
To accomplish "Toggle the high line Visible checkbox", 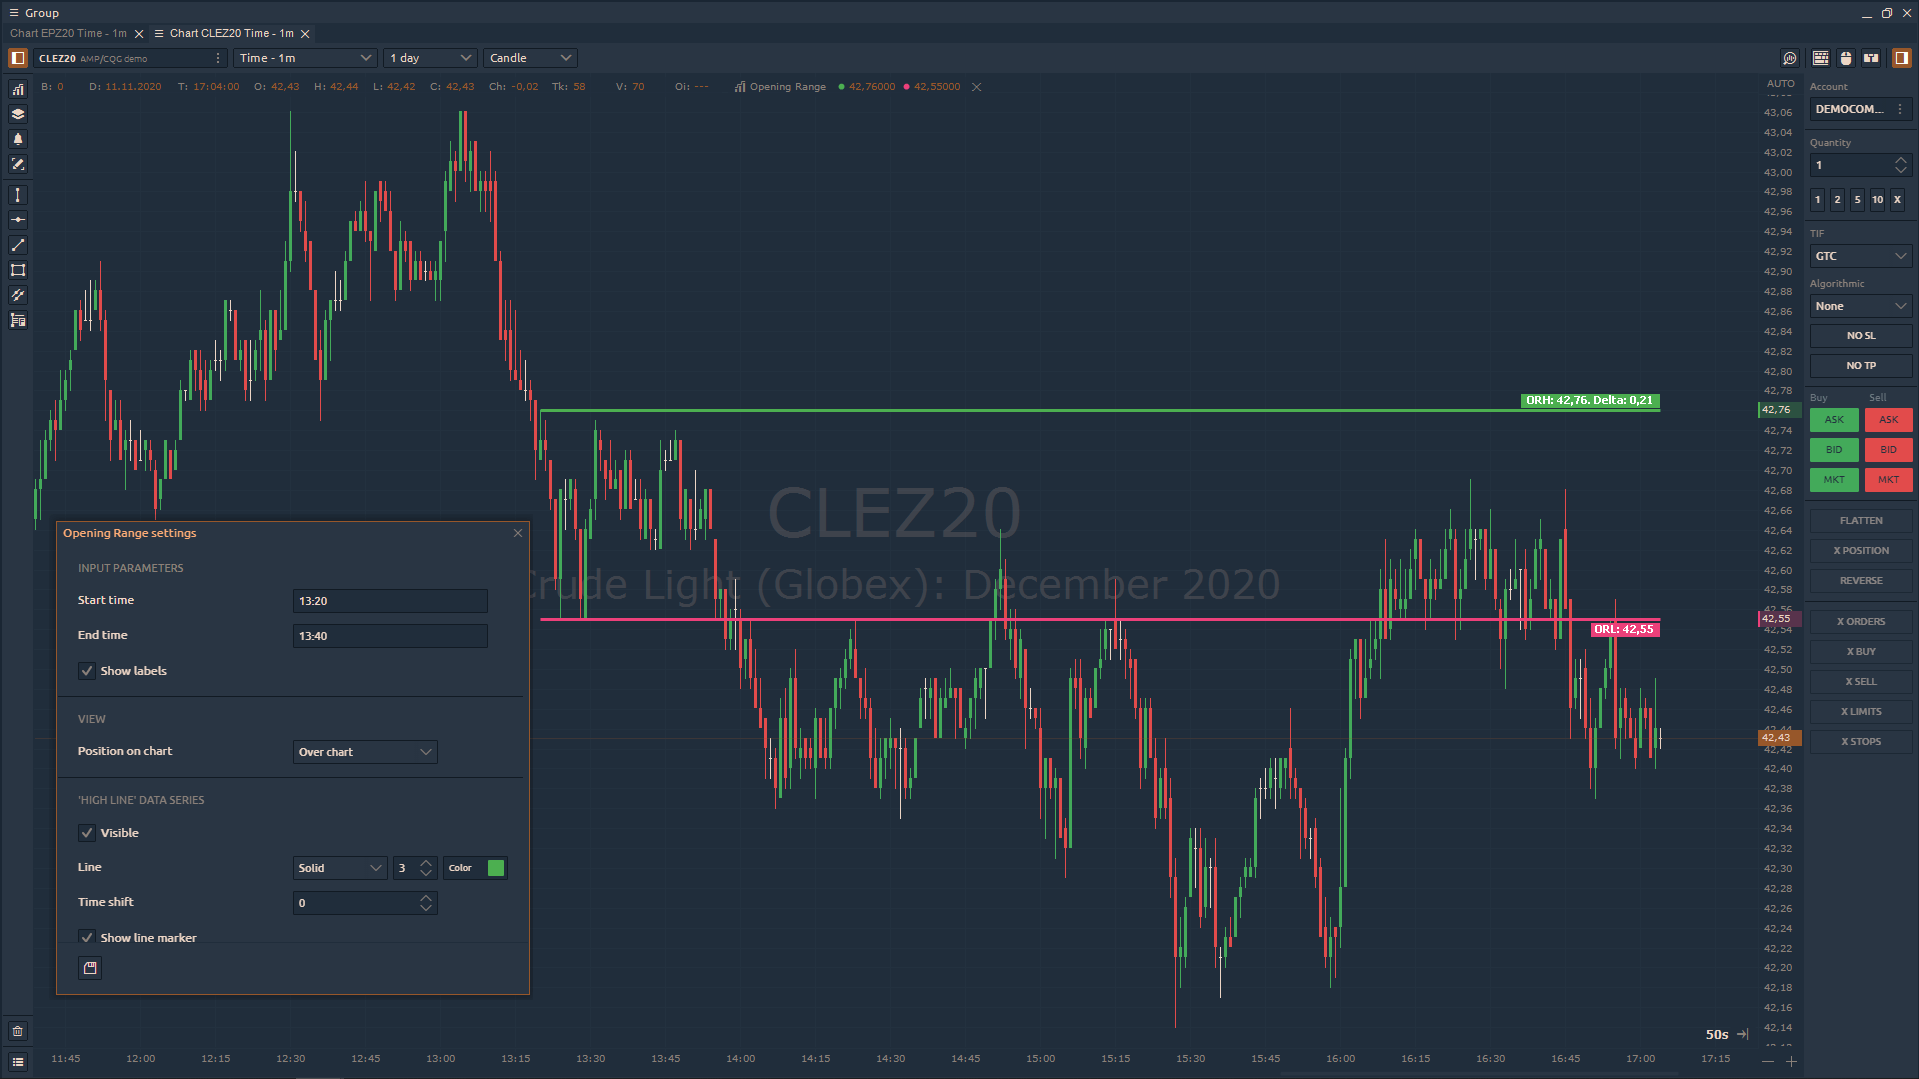I will 87,833.
